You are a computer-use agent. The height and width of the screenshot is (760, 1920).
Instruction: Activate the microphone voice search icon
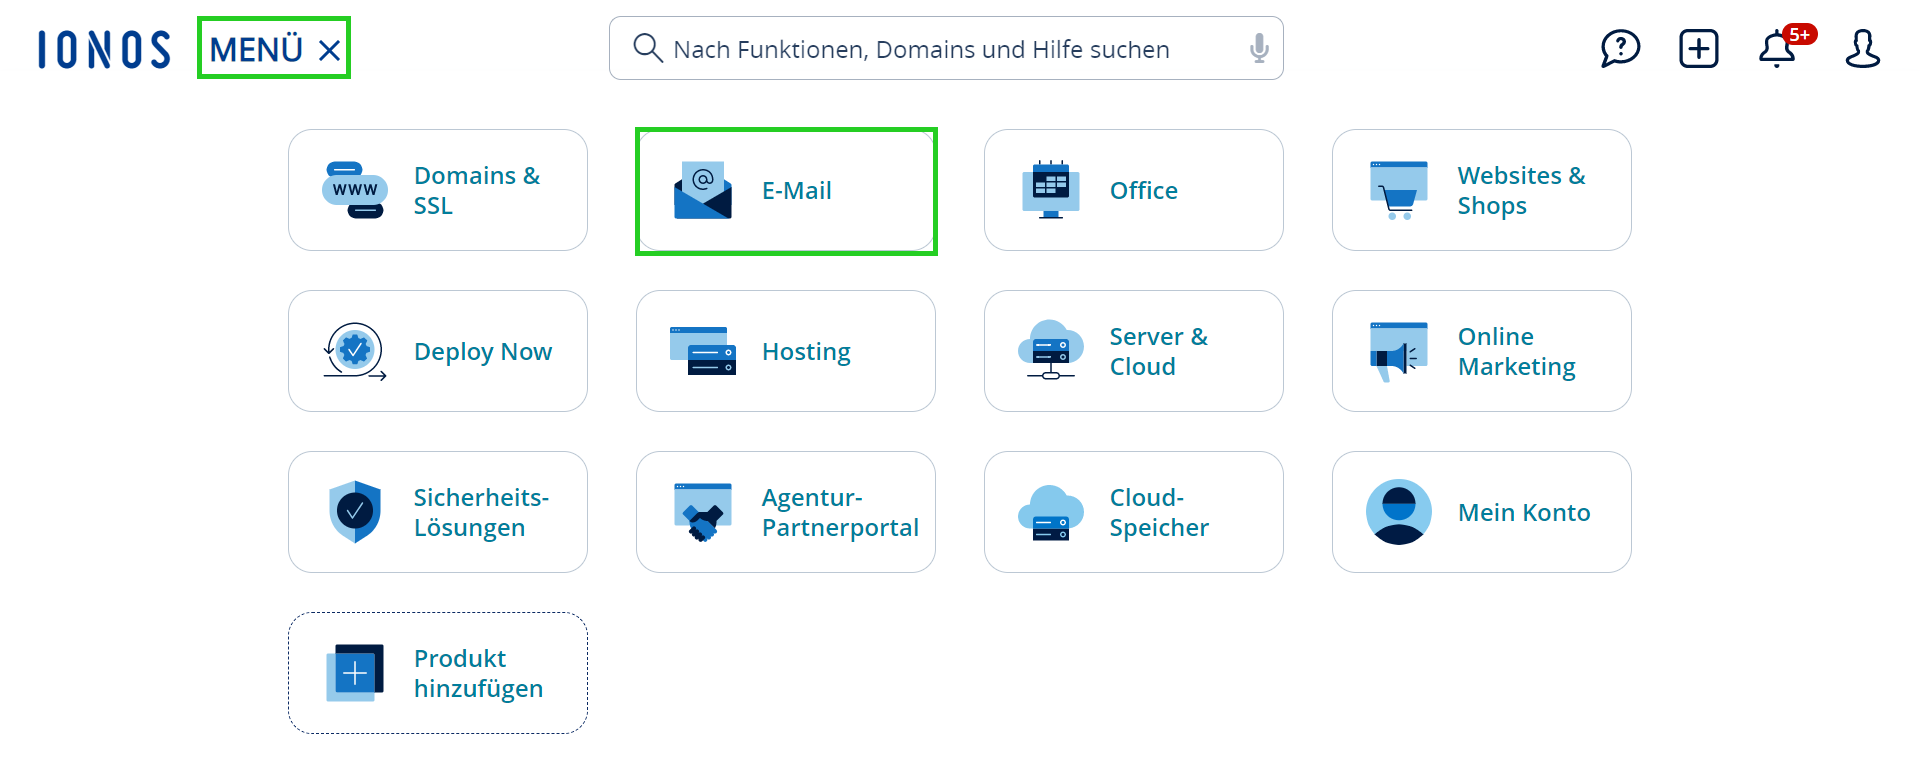(x=1259, y=48)
